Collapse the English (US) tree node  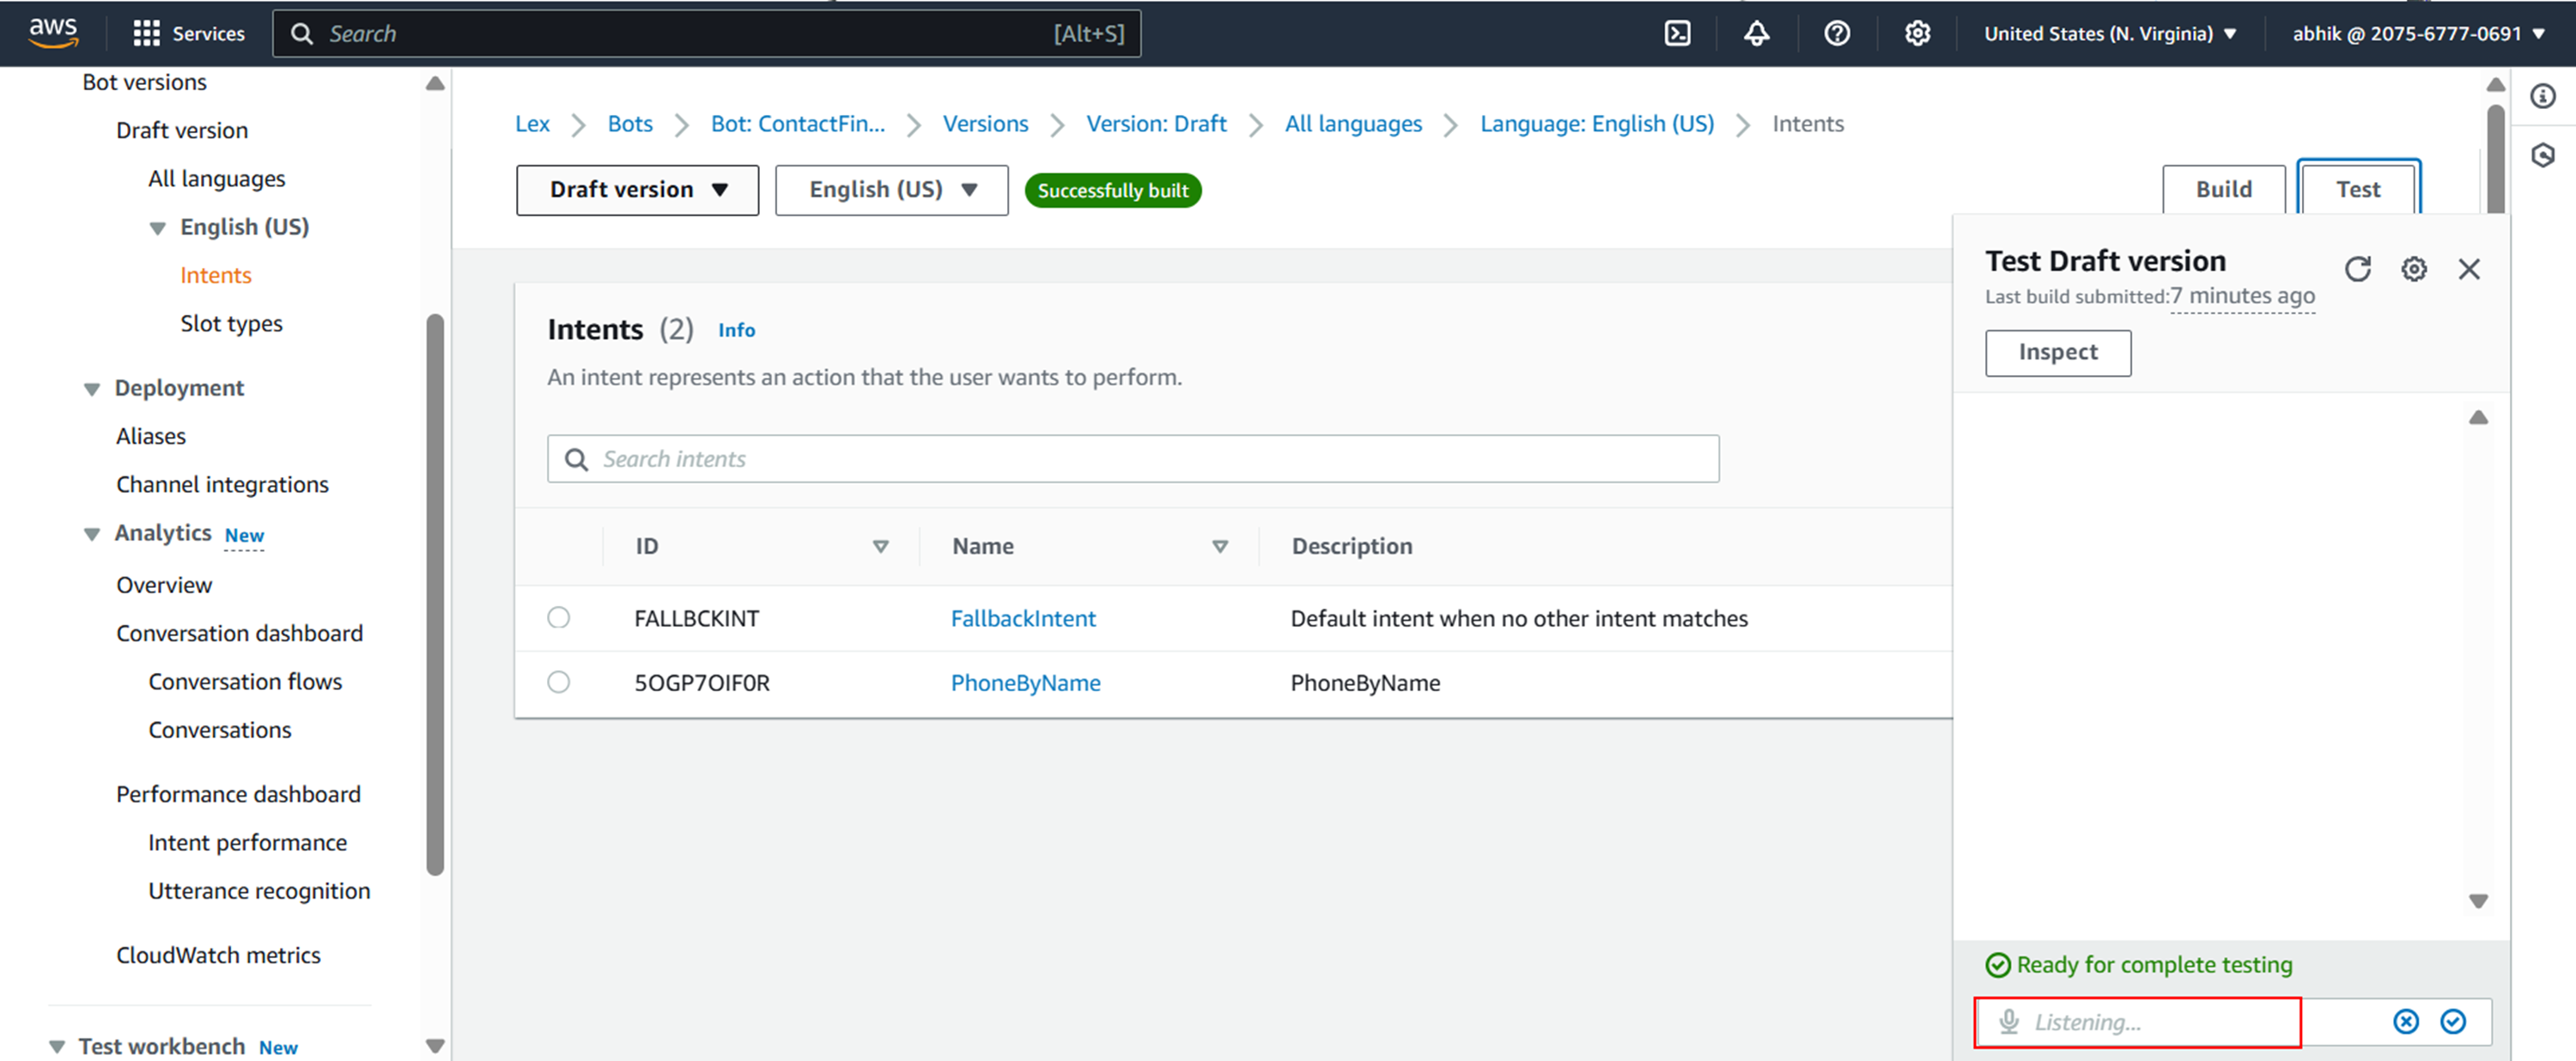157,228
